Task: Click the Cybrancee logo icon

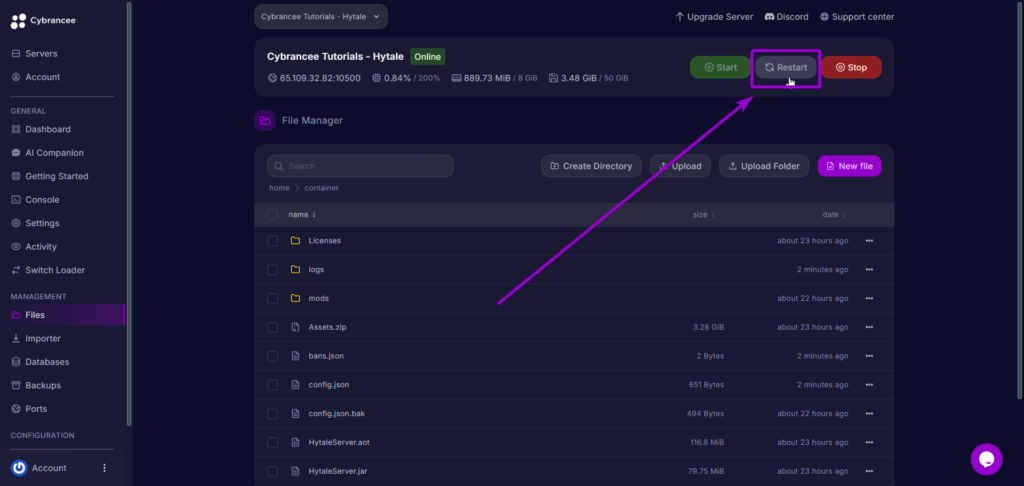Action: pos(18,21)
